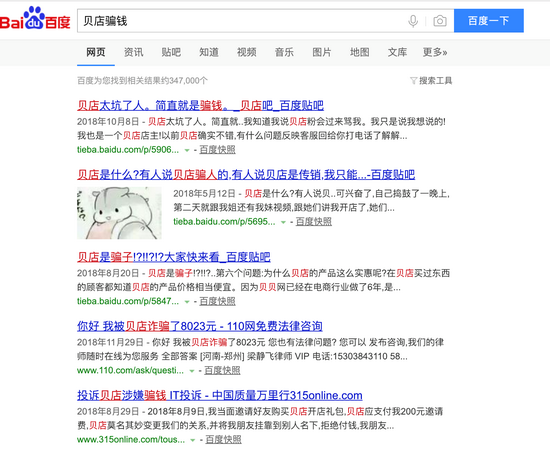550x454 pixels.
Task: Click URL tieba.baidu.com/p/5906...
Action: [128, 150]
